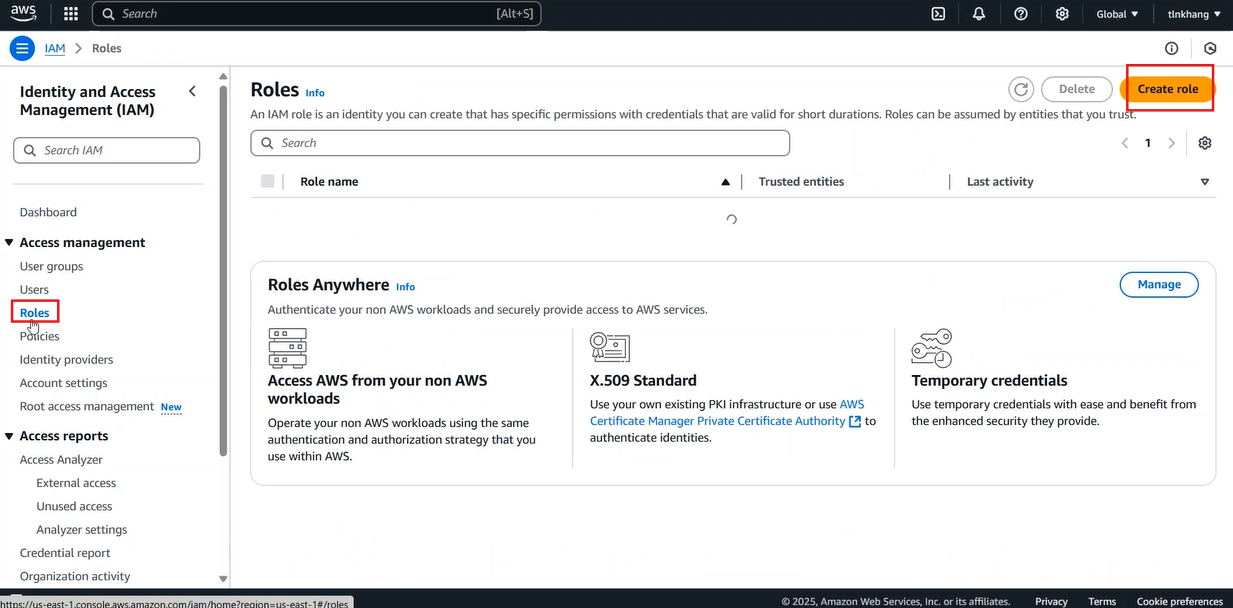Click the external link icon beside Private Certificate Authority
The height and width of the screenshot is (608, 1233).
click(855, 422)
